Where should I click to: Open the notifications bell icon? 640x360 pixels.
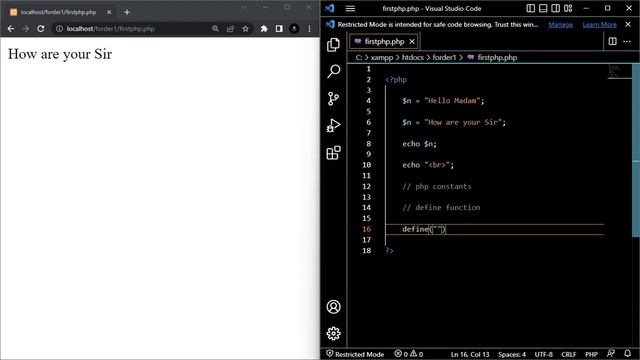point(627,353)
